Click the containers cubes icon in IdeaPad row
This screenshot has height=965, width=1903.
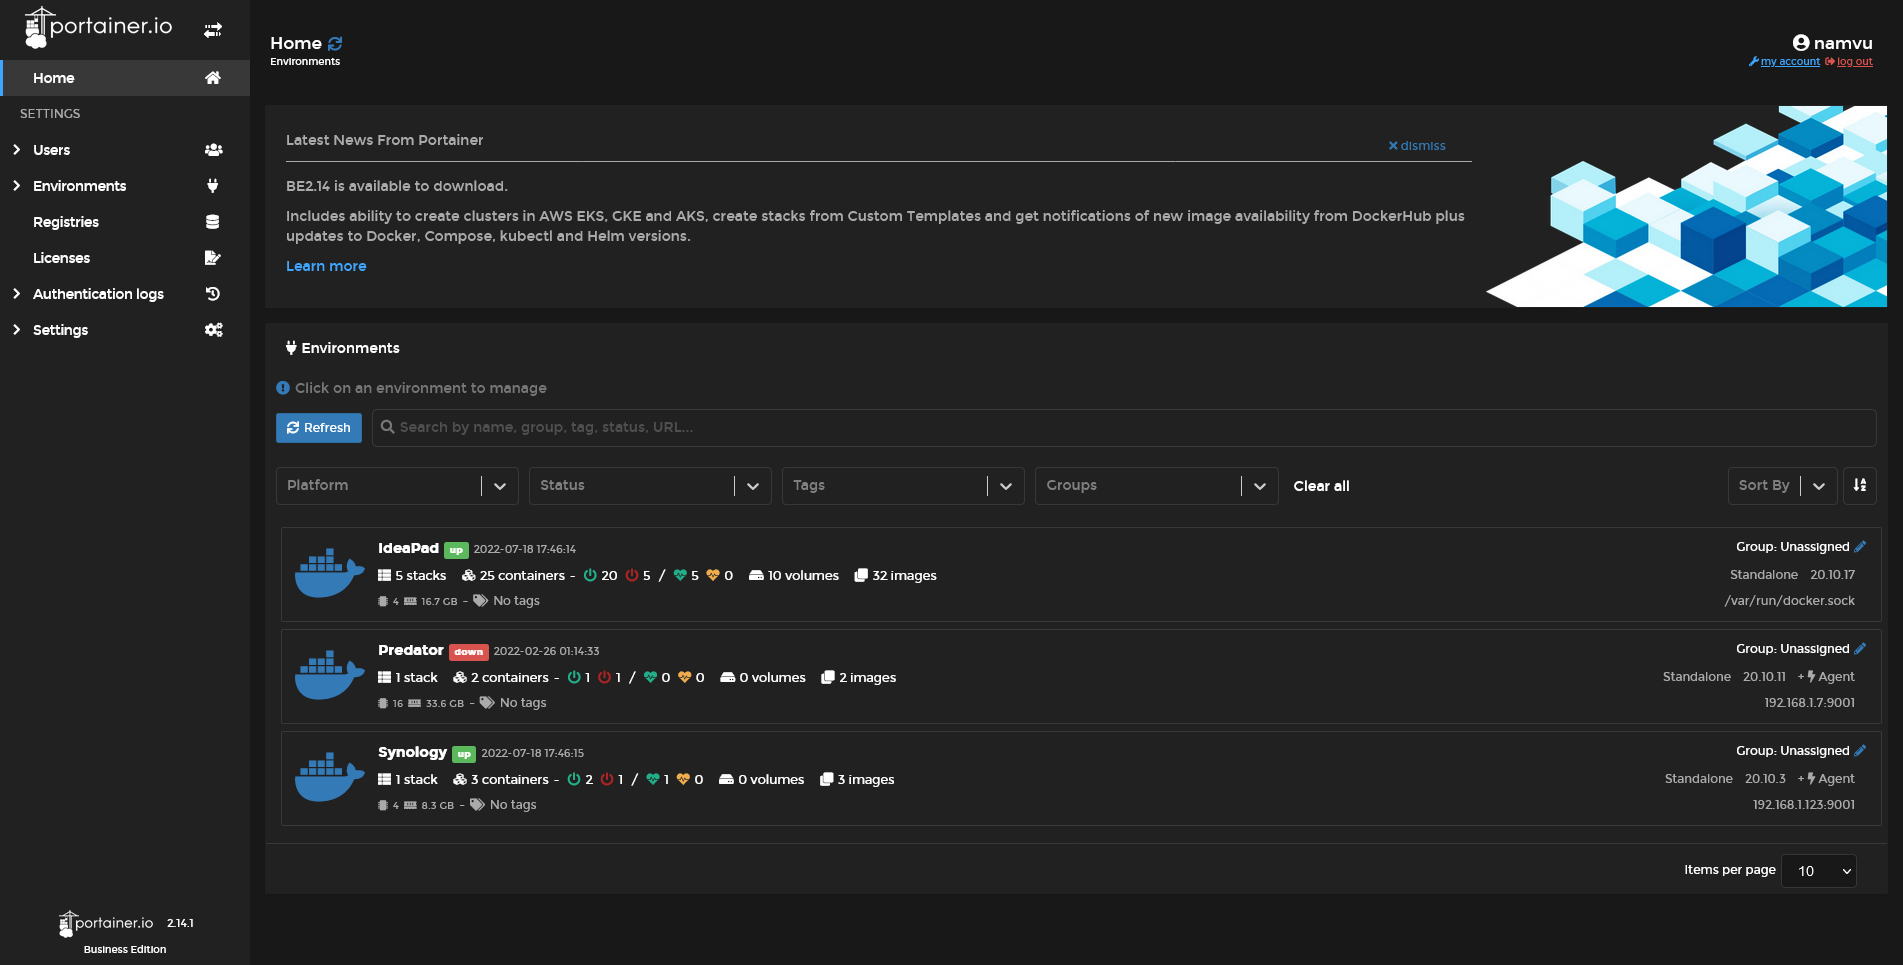coord(468,576)
